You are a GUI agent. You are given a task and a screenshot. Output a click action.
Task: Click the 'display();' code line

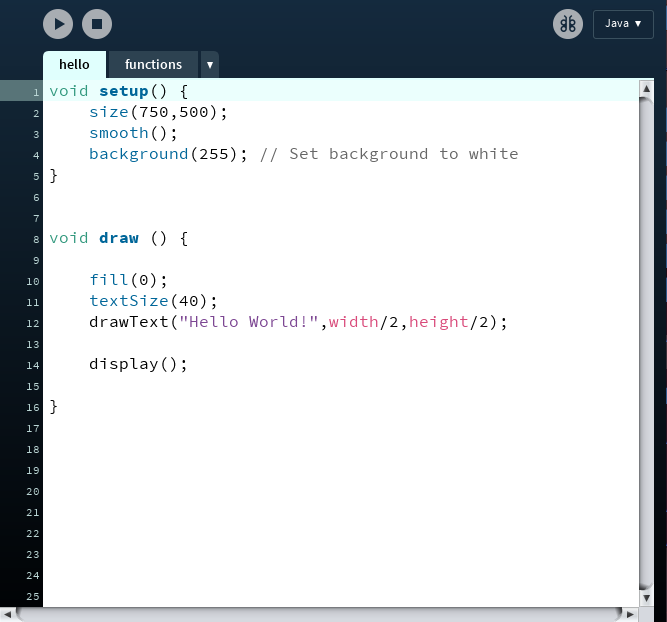(x=138, y=364)
